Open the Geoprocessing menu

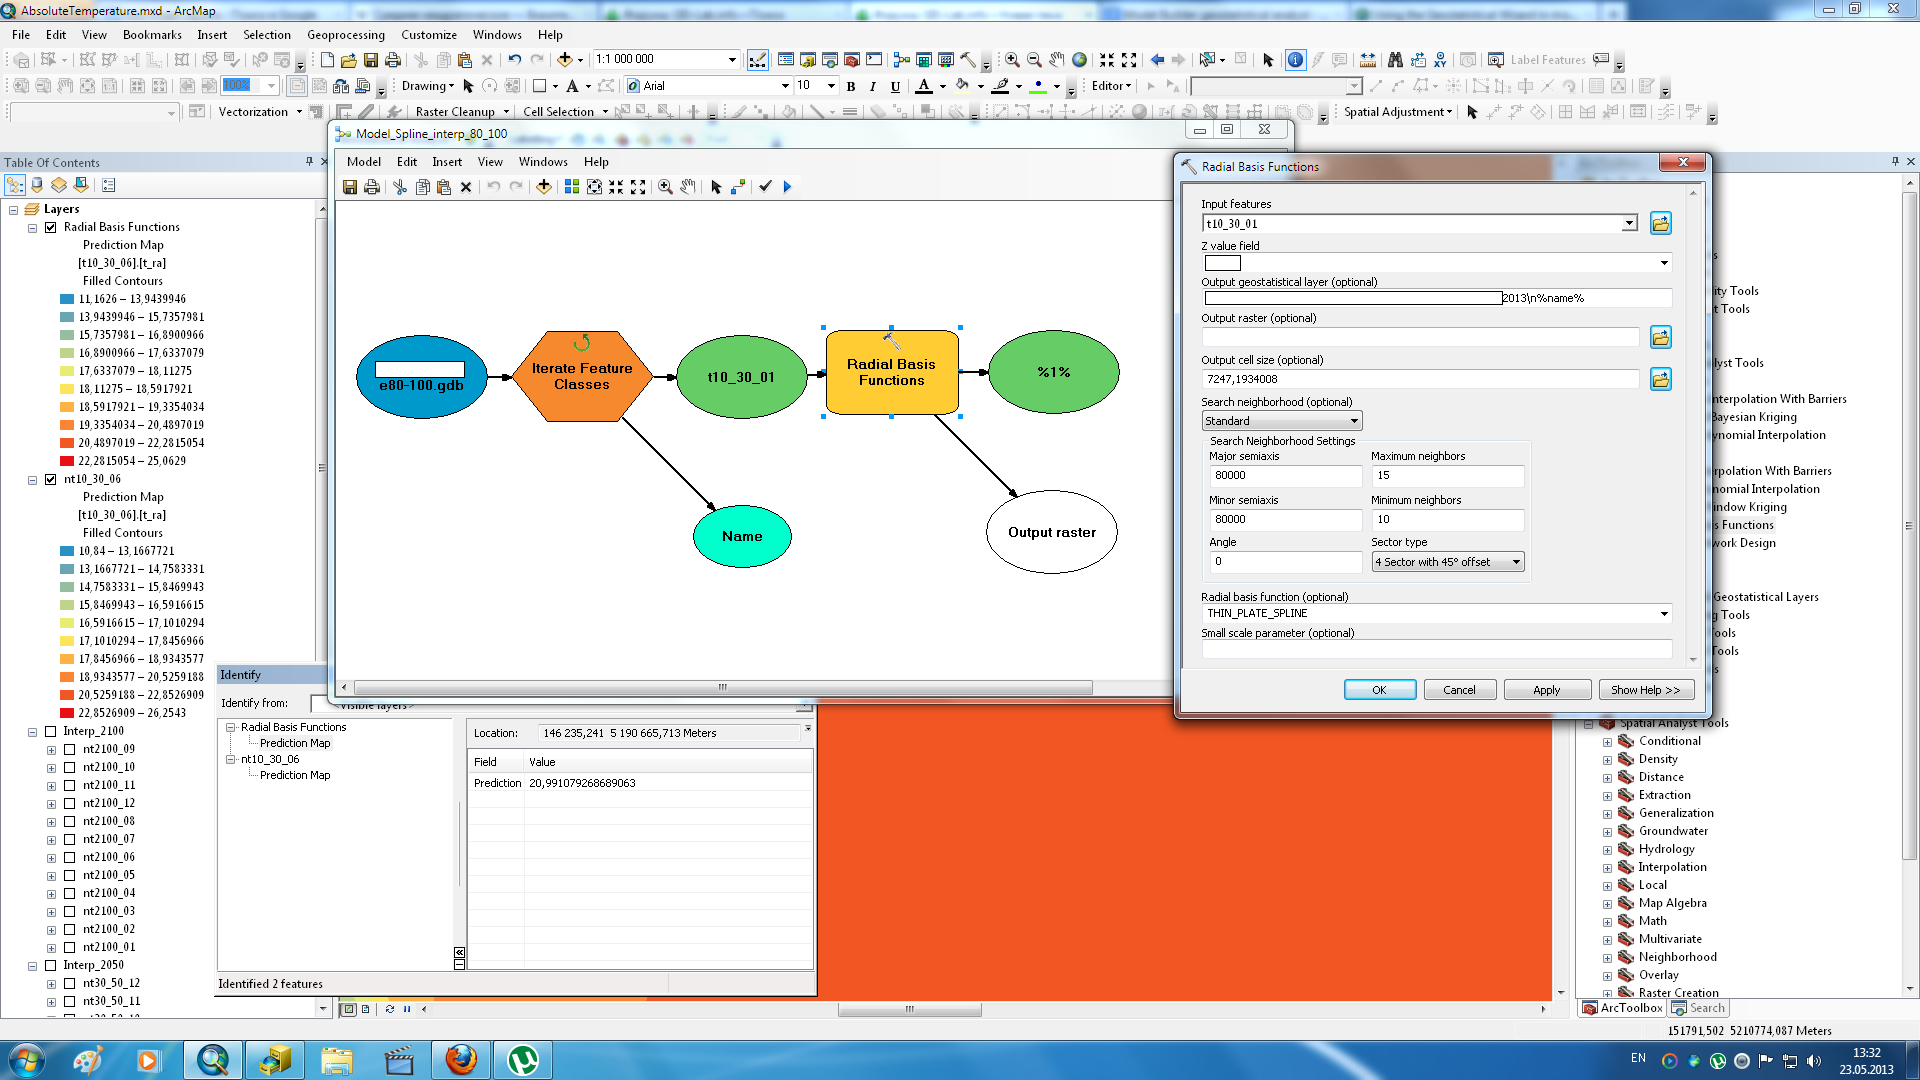tap(345, 34)
